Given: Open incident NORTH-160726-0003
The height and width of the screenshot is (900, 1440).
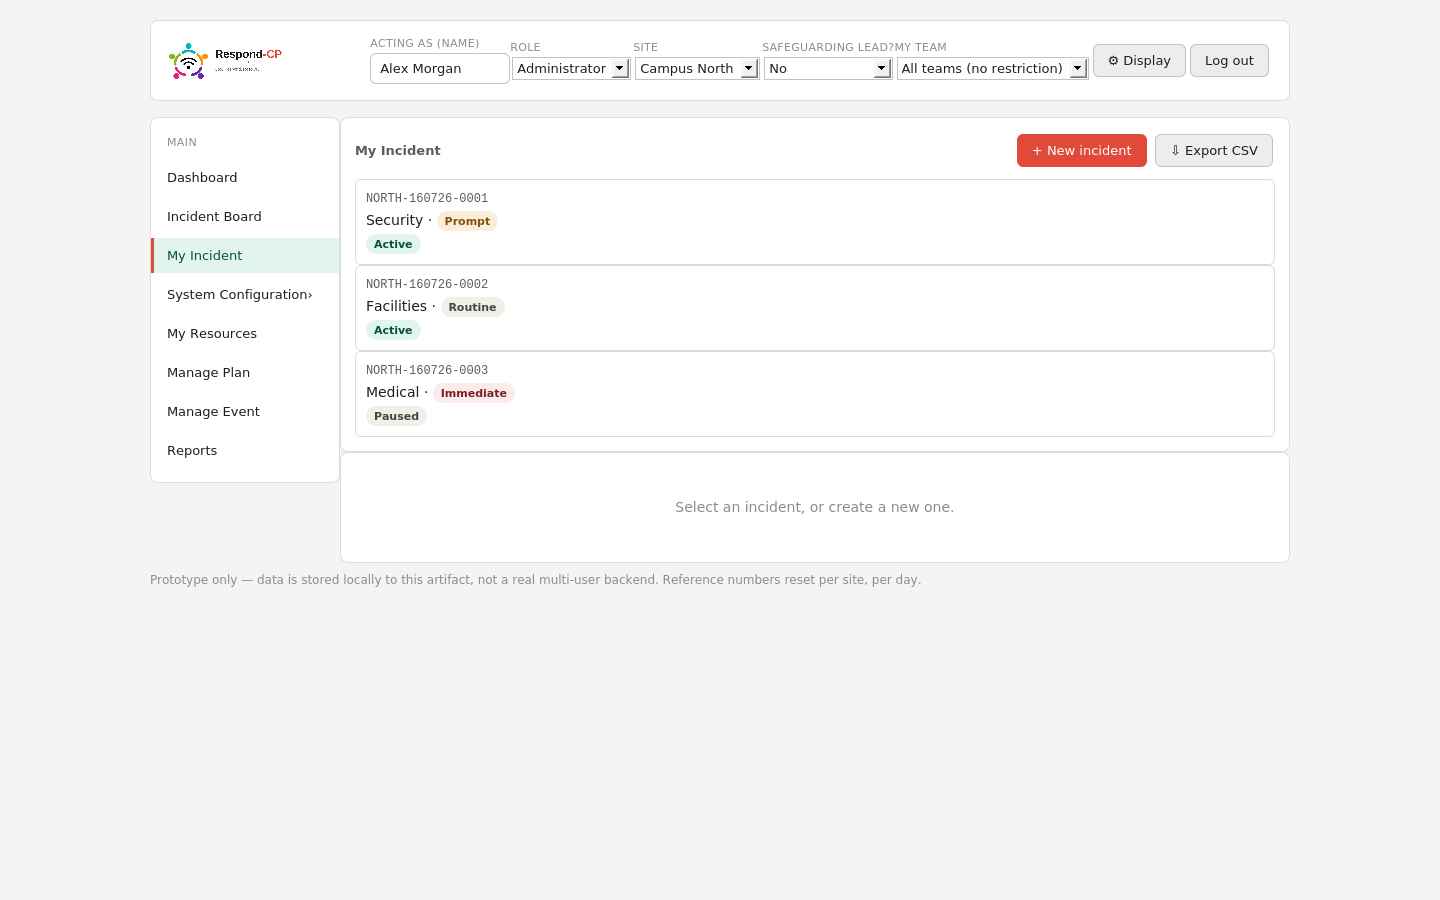Looking at the screenshot, I should 815,394.
